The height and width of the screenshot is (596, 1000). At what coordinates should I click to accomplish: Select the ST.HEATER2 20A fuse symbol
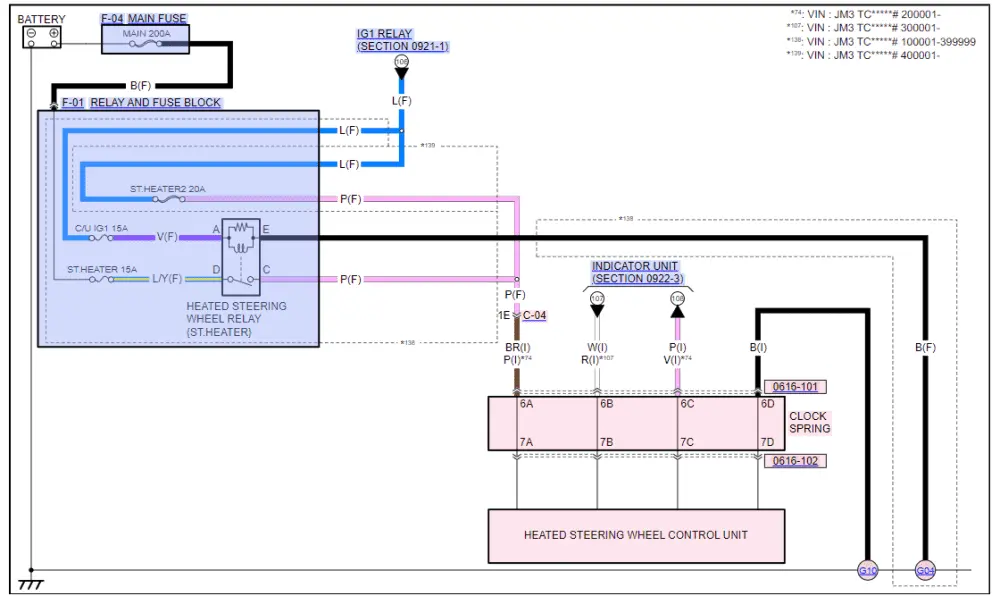pyautogui.click(x=168, y=199)
